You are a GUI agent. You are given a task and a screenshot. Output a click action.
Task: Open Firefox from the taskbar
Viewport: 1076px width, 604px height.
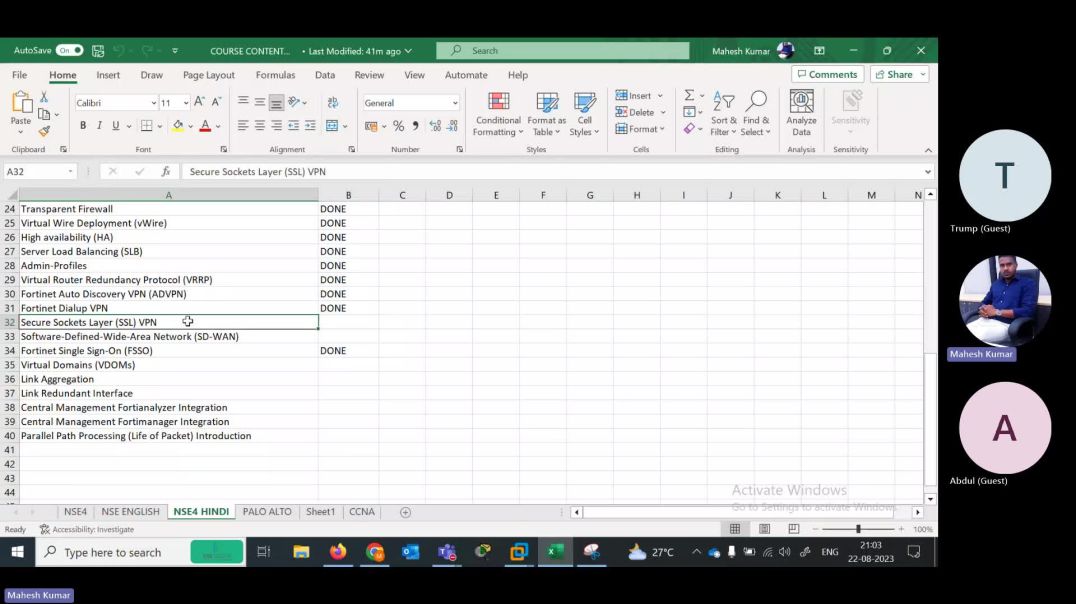(338, 552)
